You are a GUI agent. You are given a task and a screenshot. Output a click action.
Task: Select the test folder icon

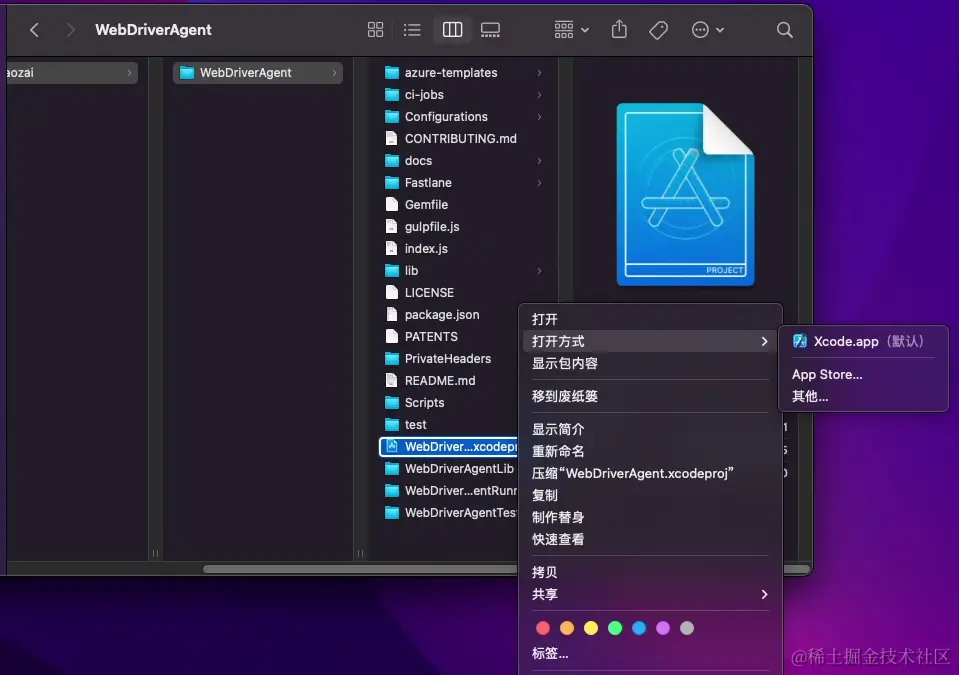pos(392,425)
